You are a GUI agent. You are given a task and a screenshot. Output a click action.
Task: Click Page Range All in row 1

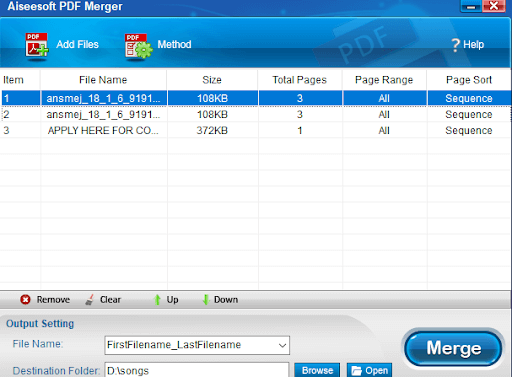point(384,98)
